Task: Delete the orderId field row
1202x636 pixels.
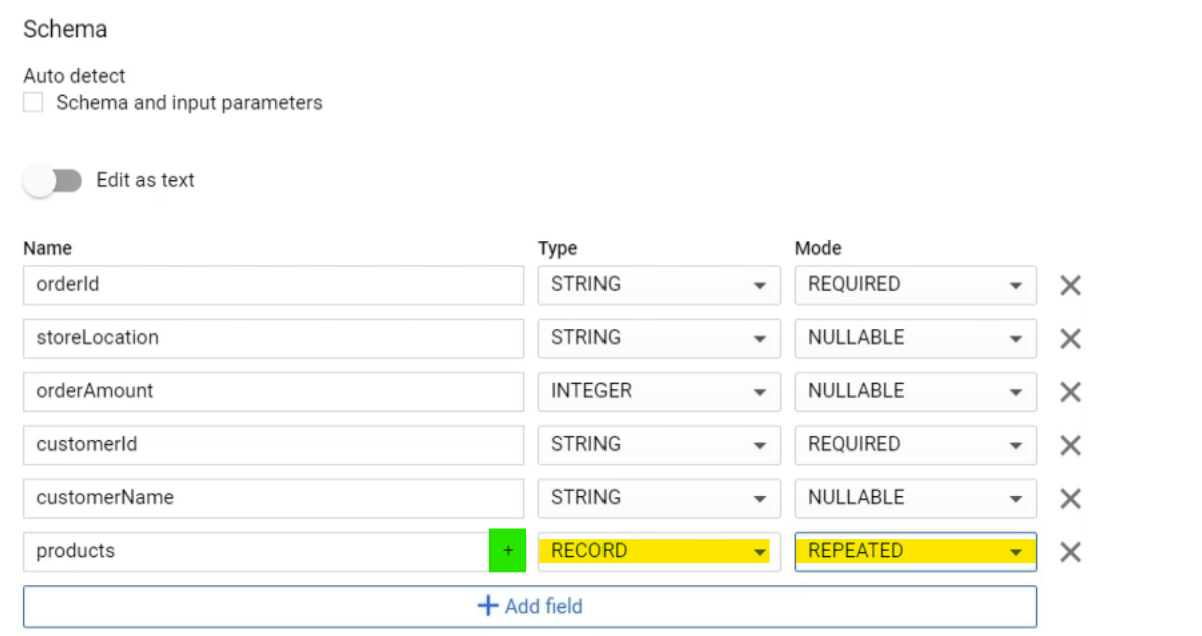Action: point(1070,285)
